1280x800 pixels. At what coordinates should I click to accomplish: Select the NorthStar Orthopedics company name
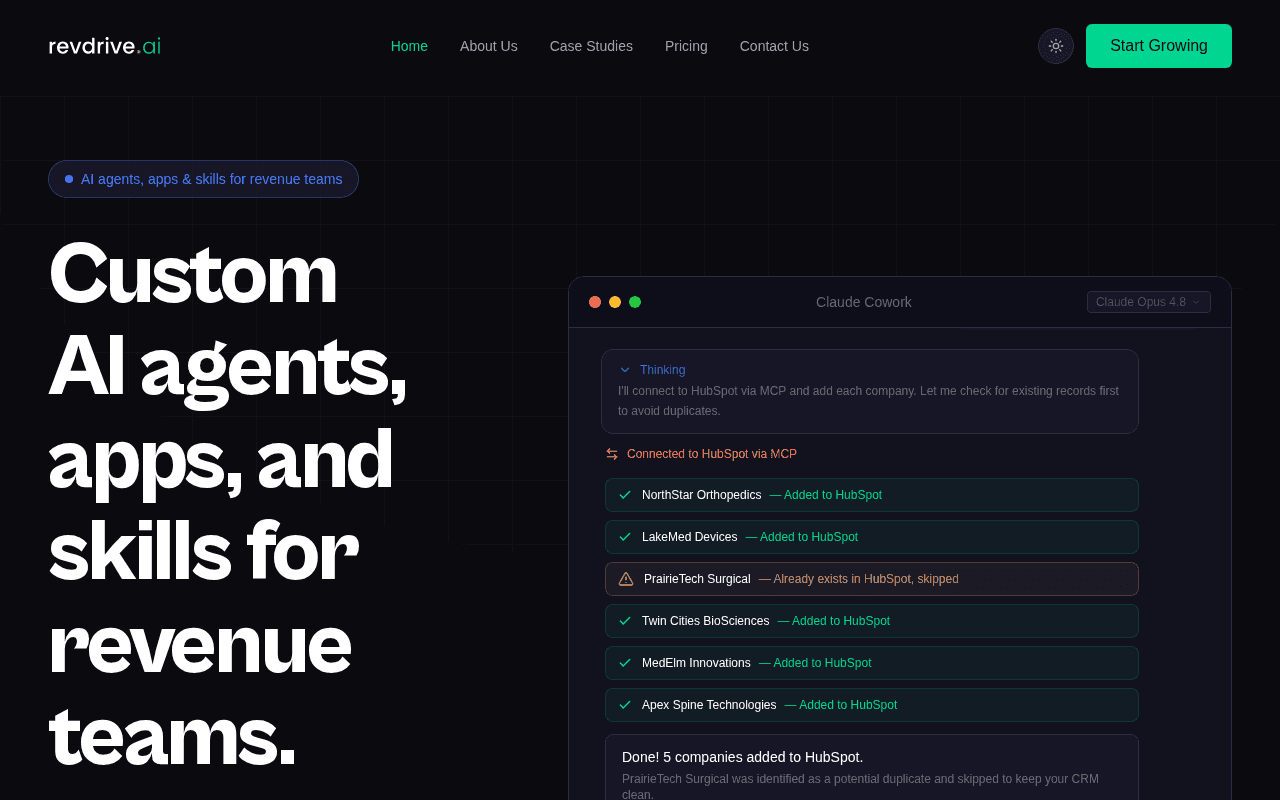(x=701, y=495)
